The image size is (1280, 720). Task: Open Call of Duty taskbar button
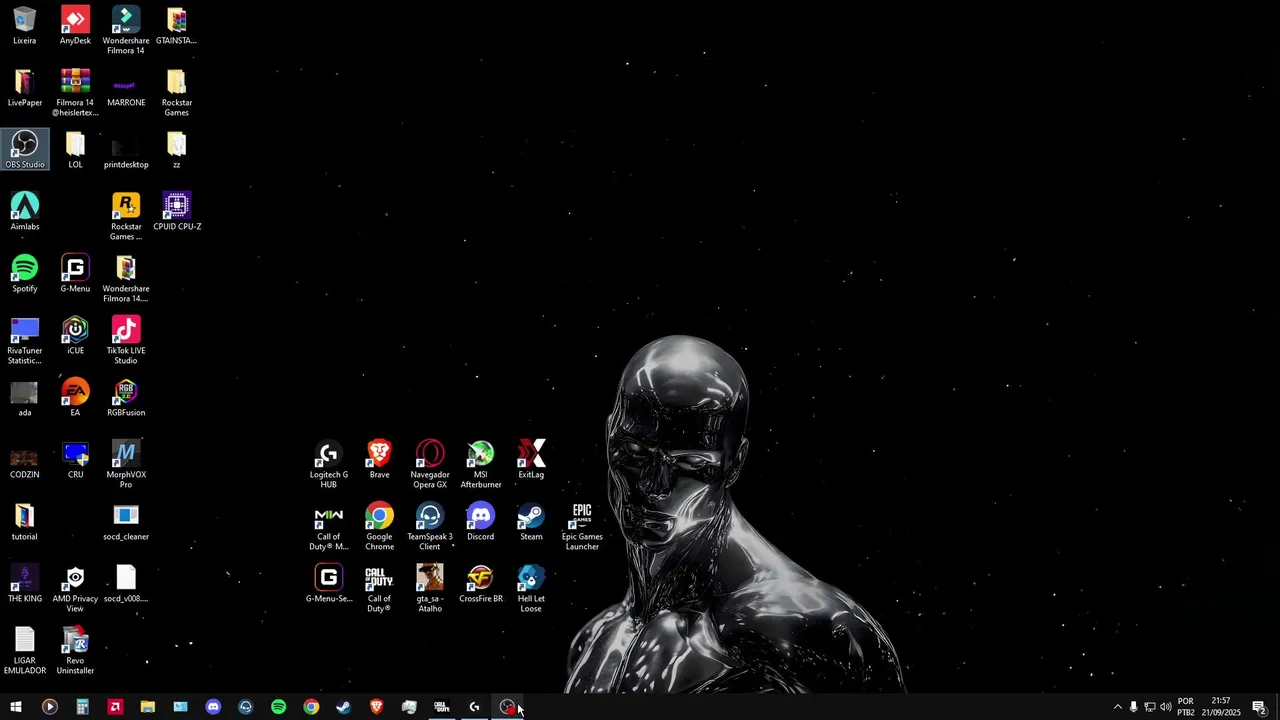[x=441, y=707]
